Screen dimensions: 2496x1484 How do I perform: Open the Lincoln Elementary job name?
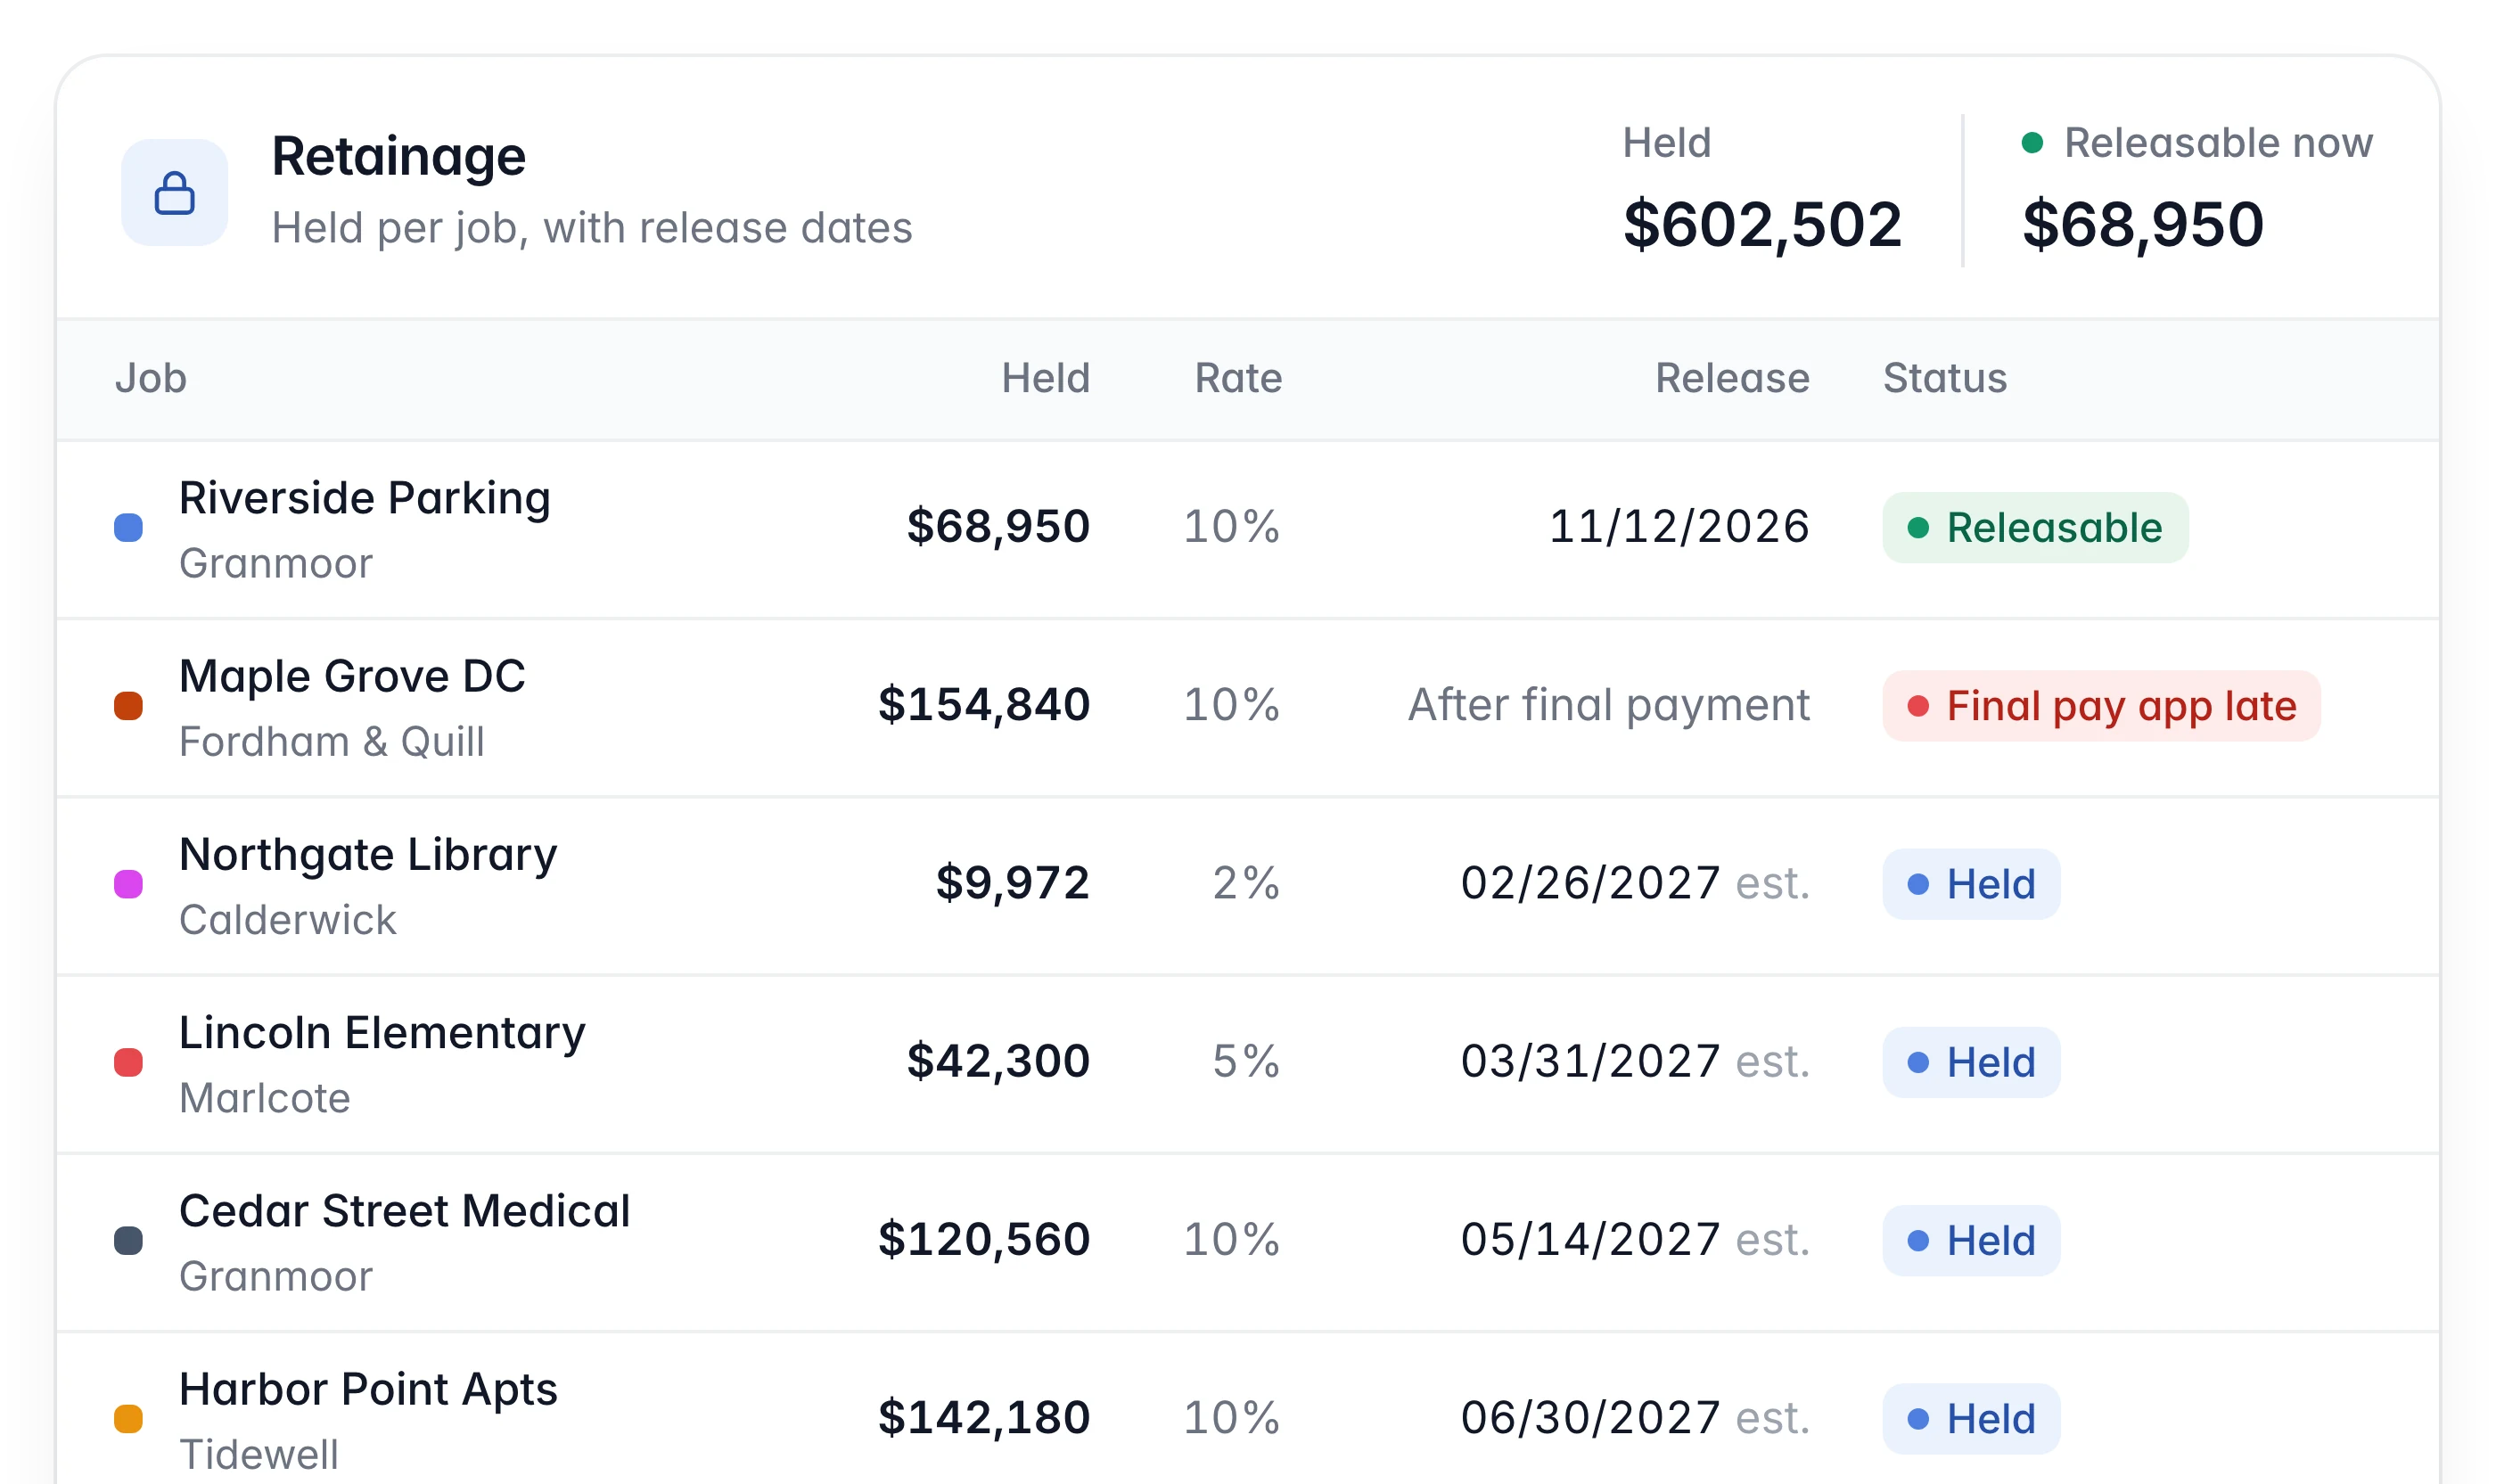click(x=382, y=1033)
